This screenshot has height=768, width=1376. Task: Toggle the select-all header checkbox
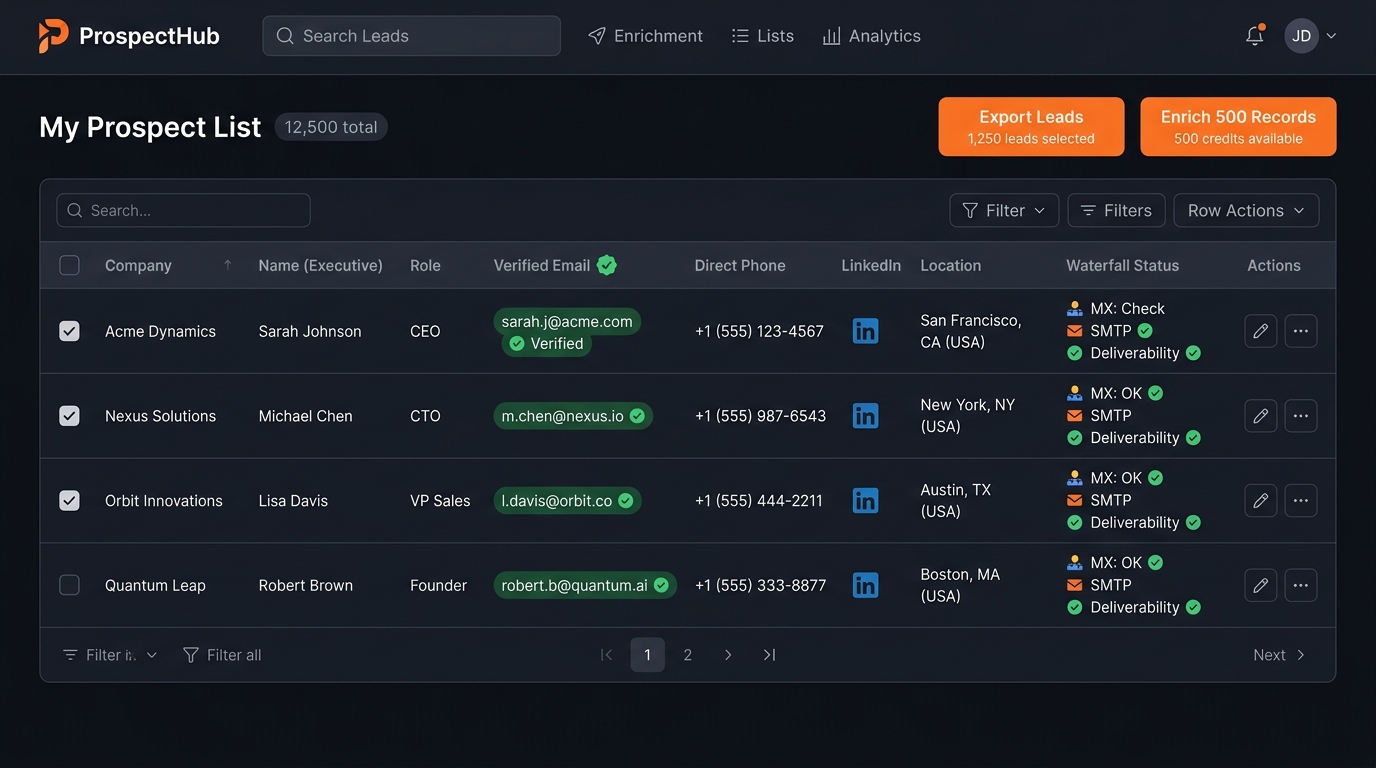(69, 265)
